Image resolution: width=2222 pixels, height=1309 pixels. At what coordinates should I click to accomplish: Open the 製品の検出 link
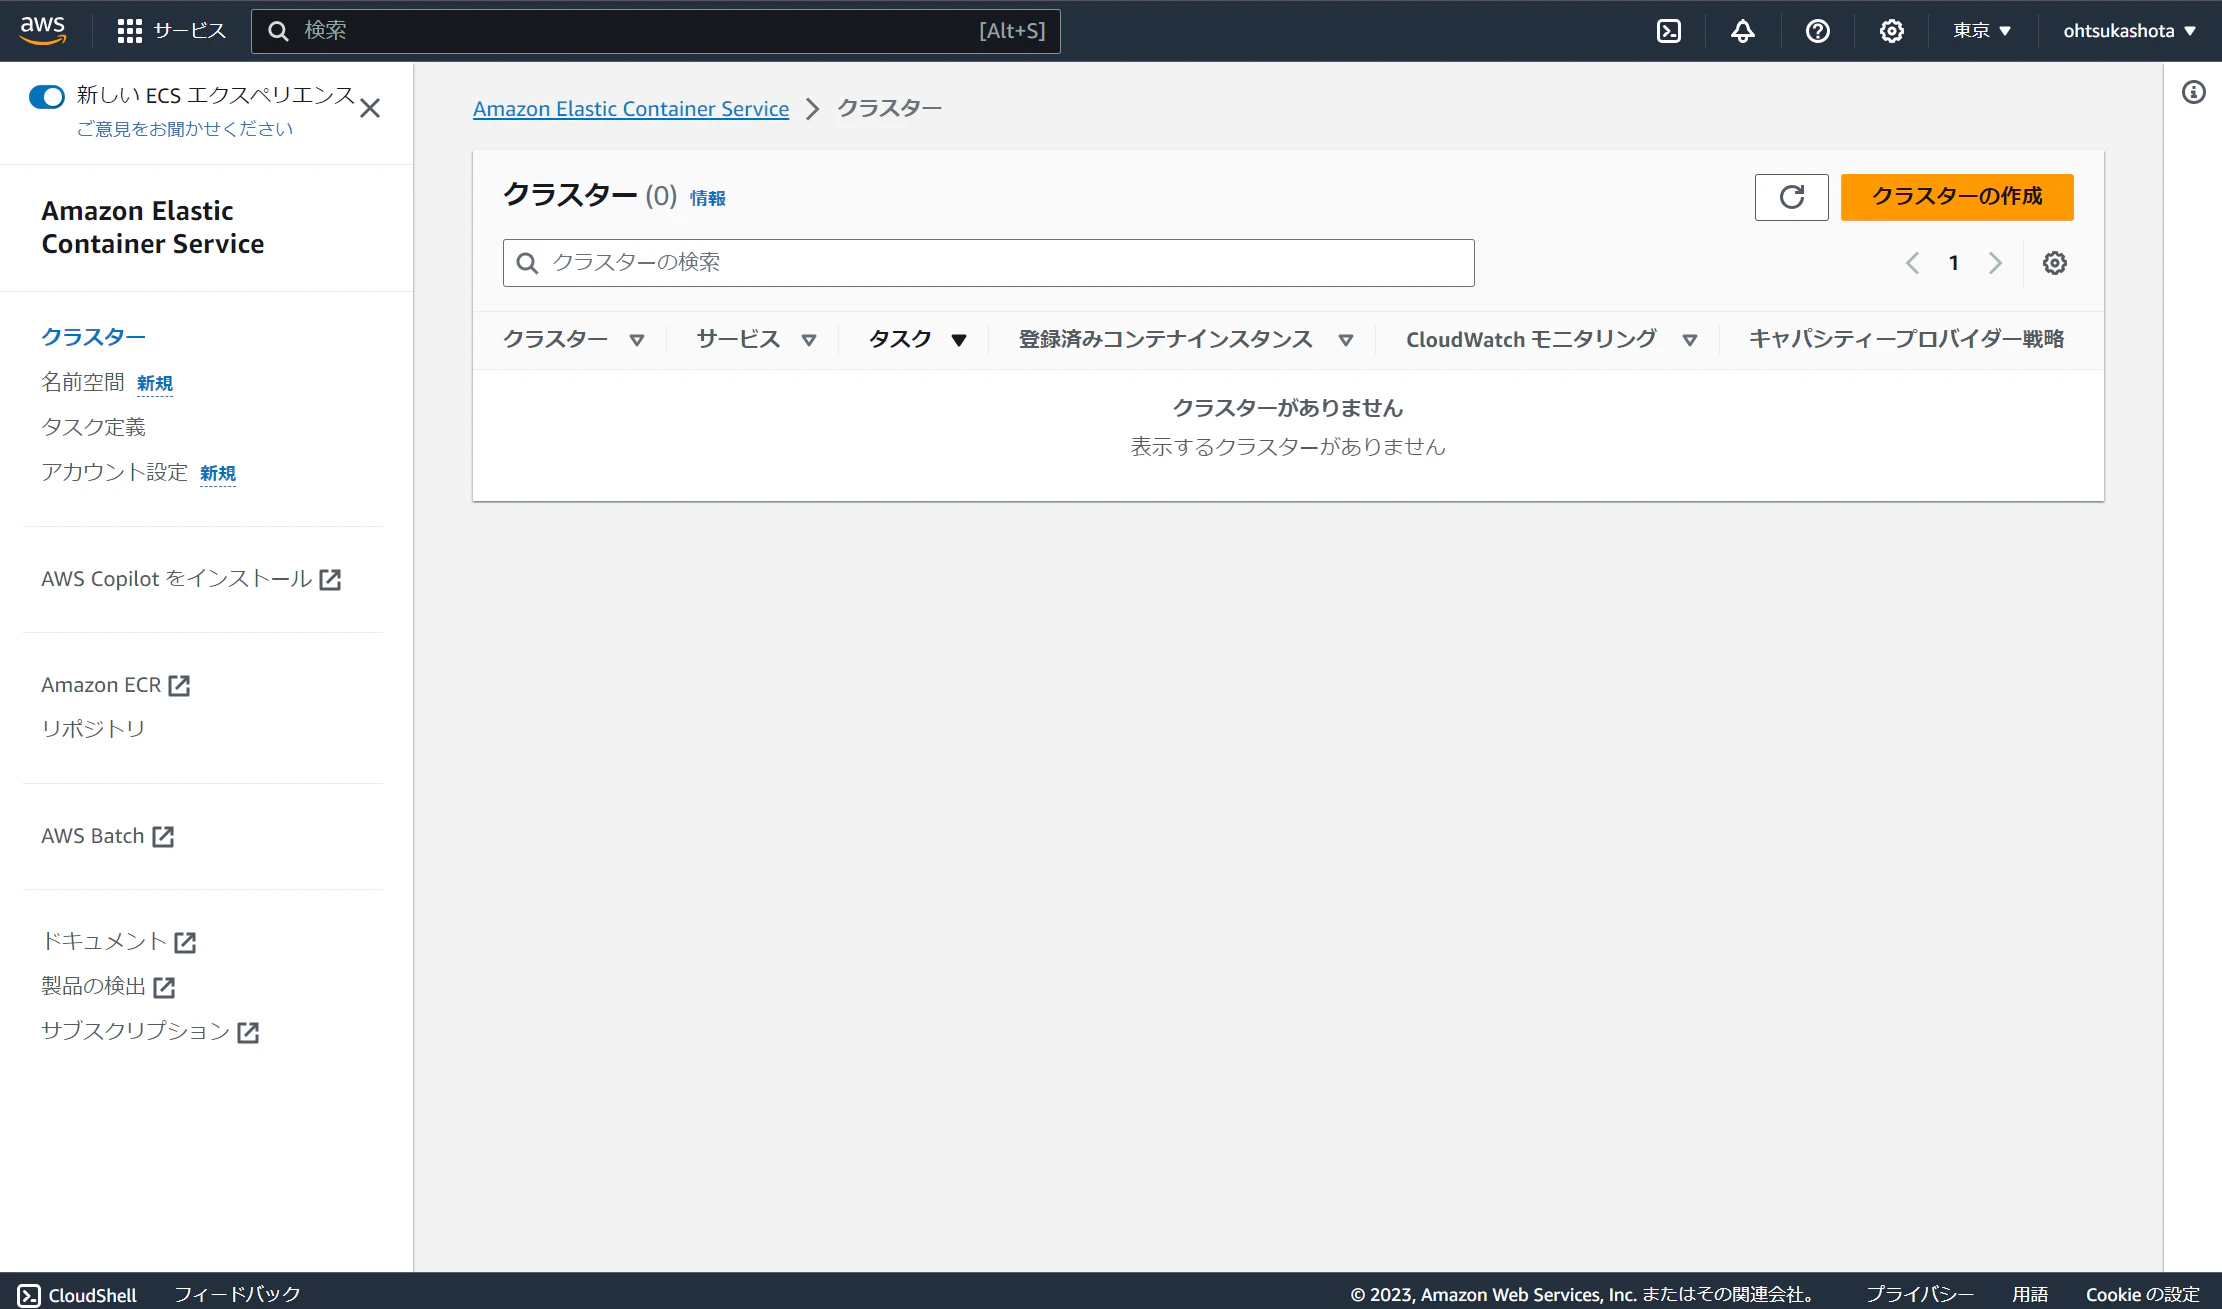click(93, 986)
